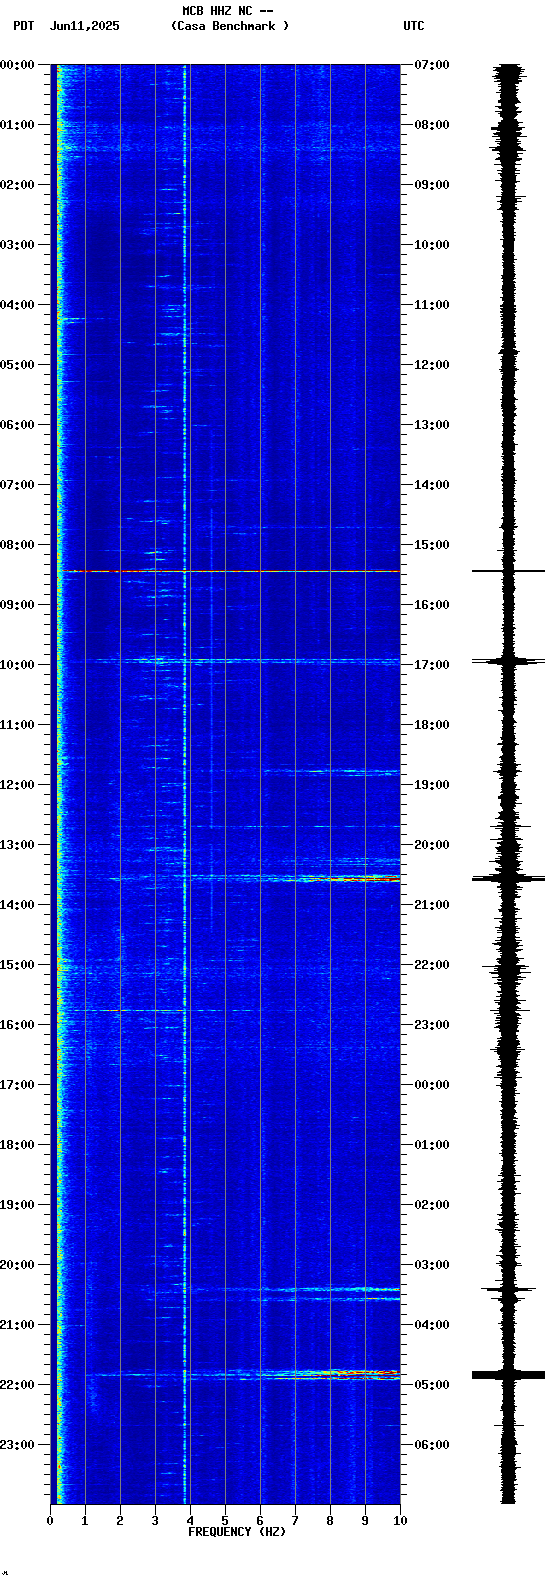Screen dimensions: 552x1584
Task: Click the seismogram trace spike near 13:35 PDT
Action: click(x=508, y=879)
